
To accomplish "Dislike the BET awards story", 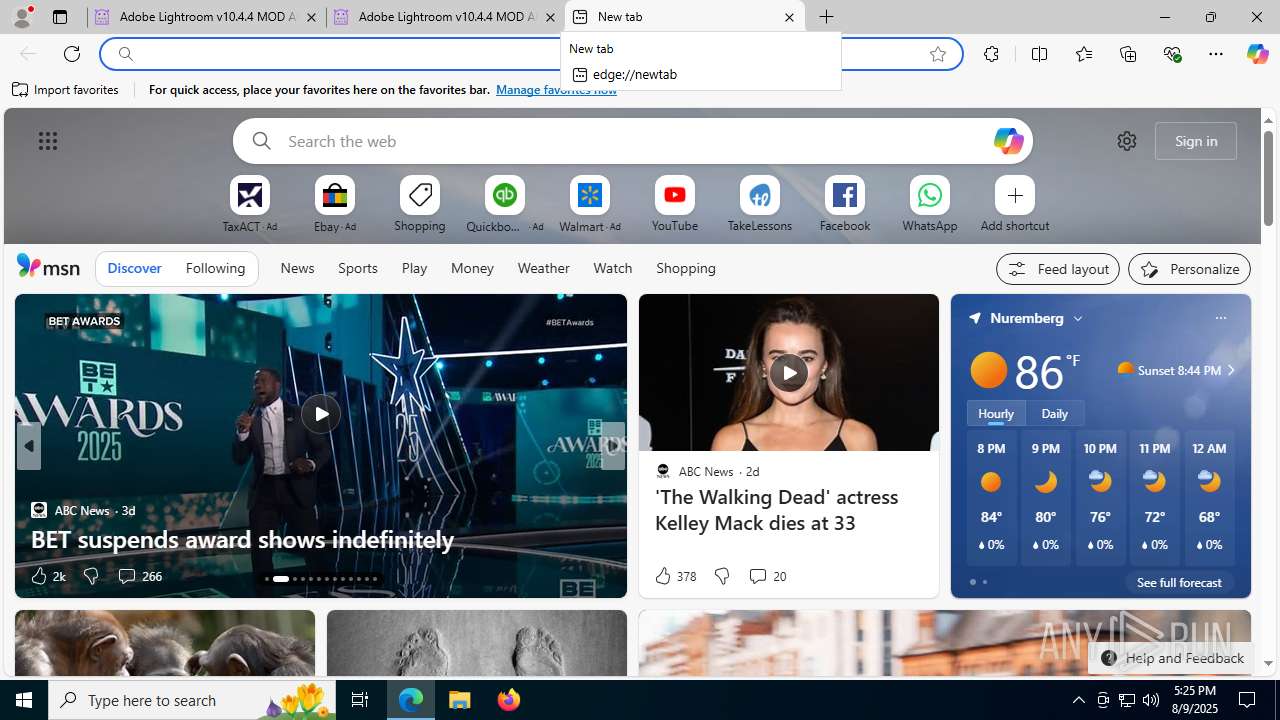I will point(91,576).
